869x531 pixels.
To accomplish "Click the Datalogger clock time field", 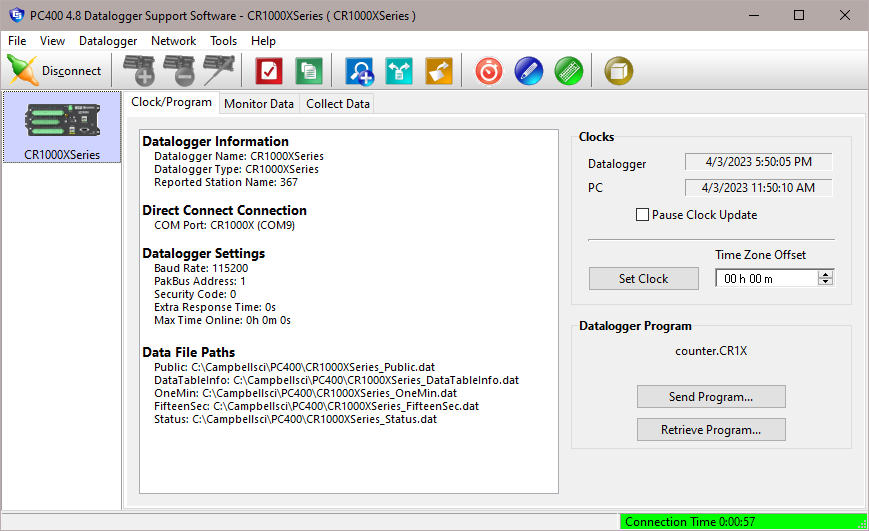I will point(758,162).
